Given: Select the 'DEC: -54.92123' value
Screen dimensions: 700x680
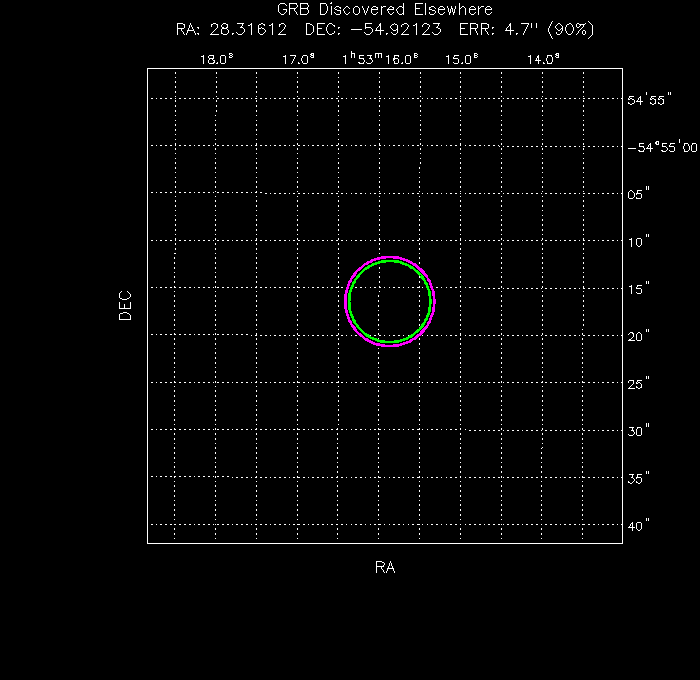Looking at the screenshot, I should tap(373, 29).
